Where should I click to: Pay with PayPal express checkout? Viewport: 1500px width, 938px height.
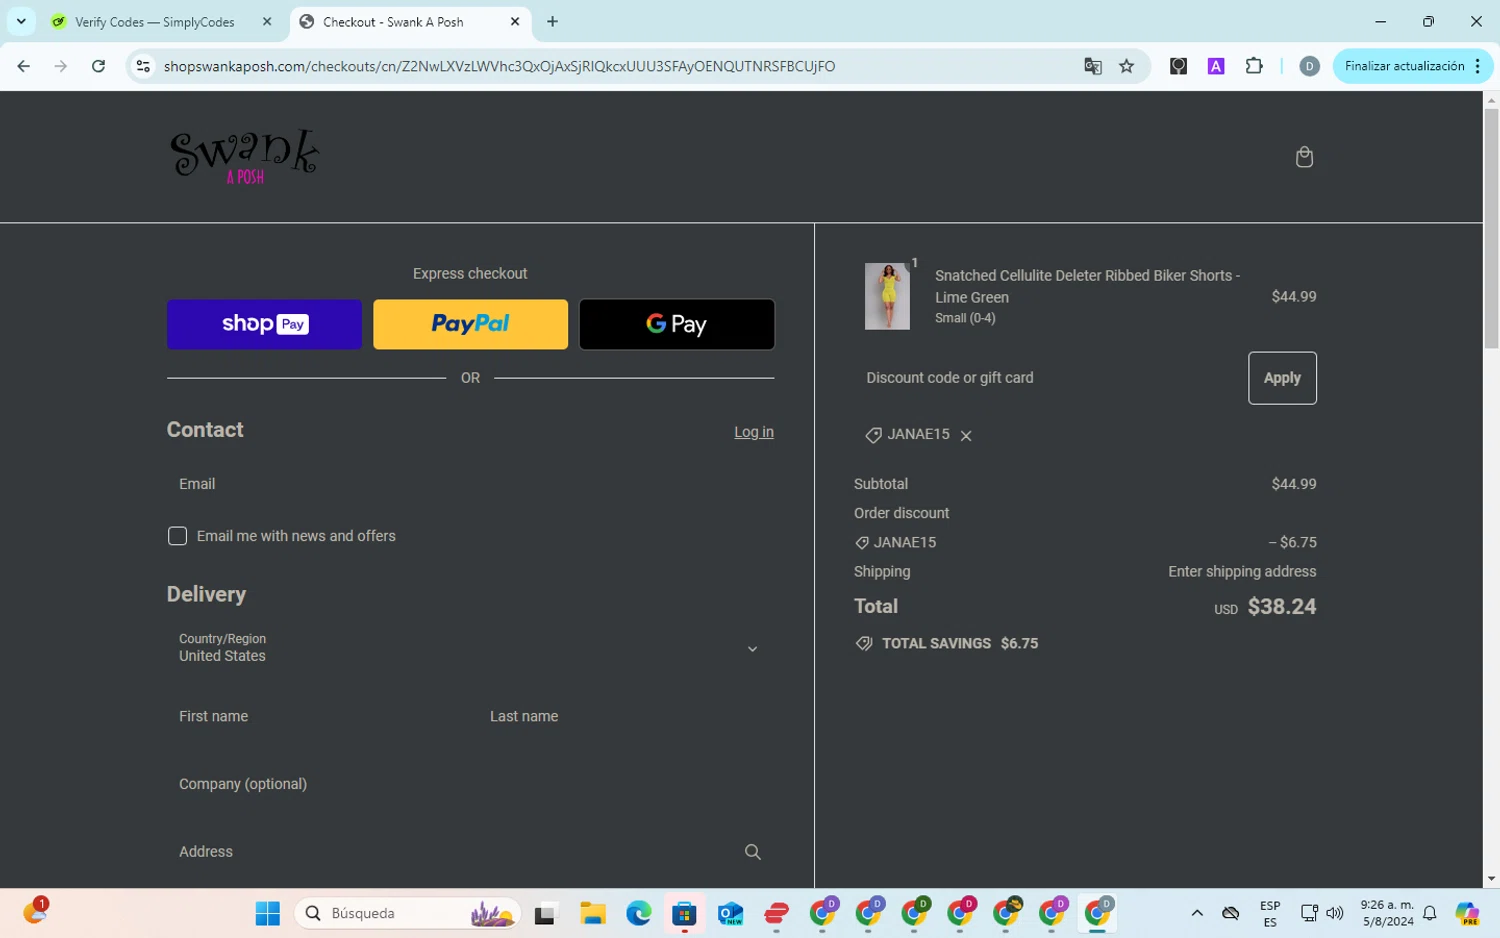pyautogui.click(x=470, y=324)
